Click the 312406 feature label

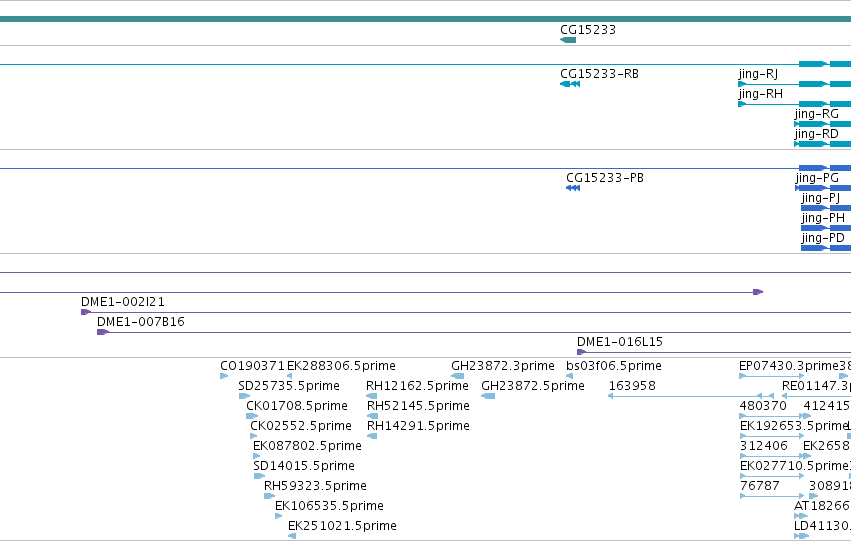pos(764,446)
